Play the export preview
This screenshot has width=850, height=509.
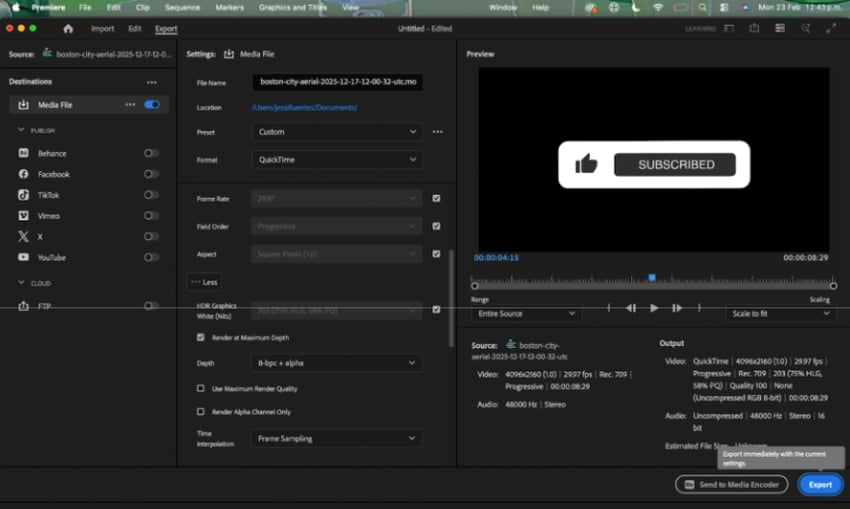654,308
